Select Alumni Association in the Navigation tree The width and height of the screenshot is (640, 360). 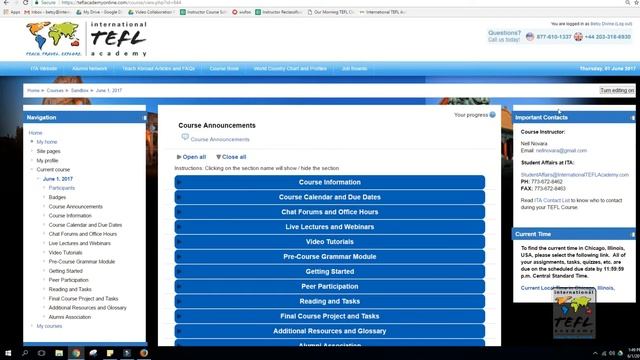click(70, 317)
